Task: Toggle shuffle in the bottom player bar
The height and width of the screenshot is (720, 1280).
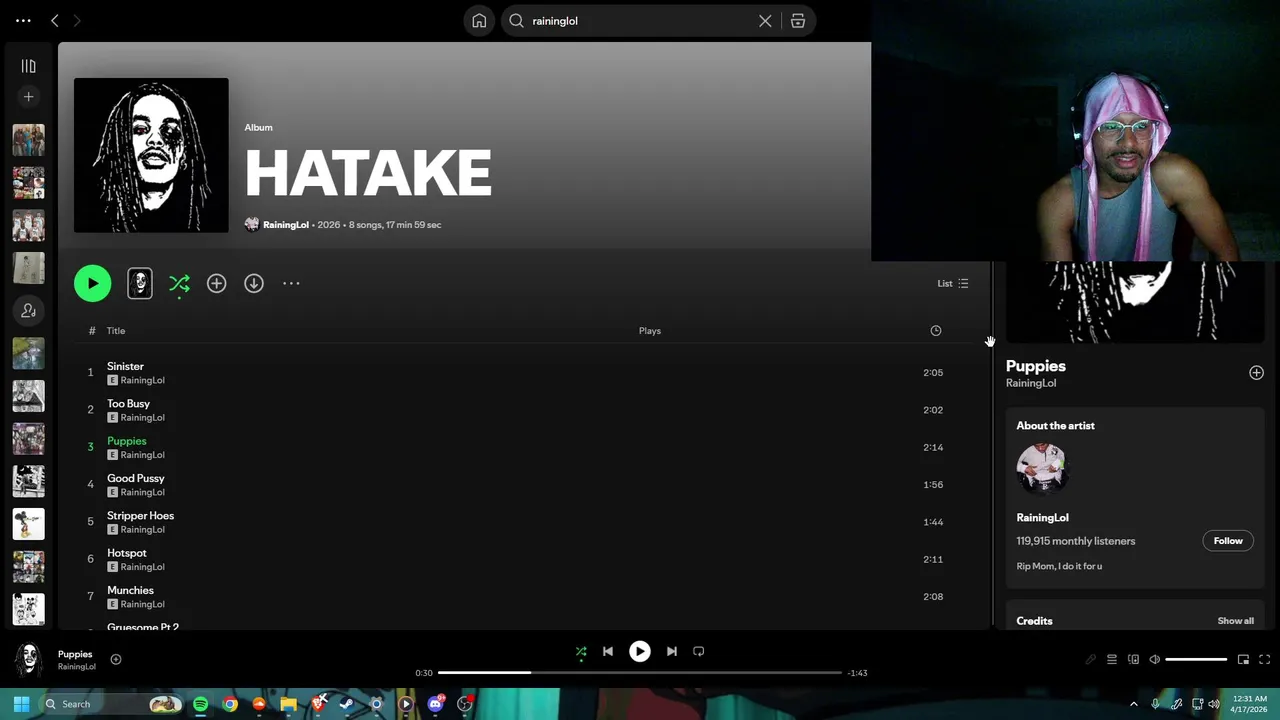Action: click(581, 652)
